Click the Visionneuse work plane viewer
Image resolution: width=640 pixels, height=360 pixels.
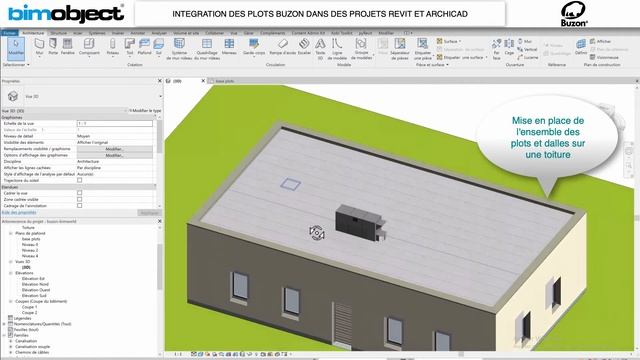coord(604,58)
